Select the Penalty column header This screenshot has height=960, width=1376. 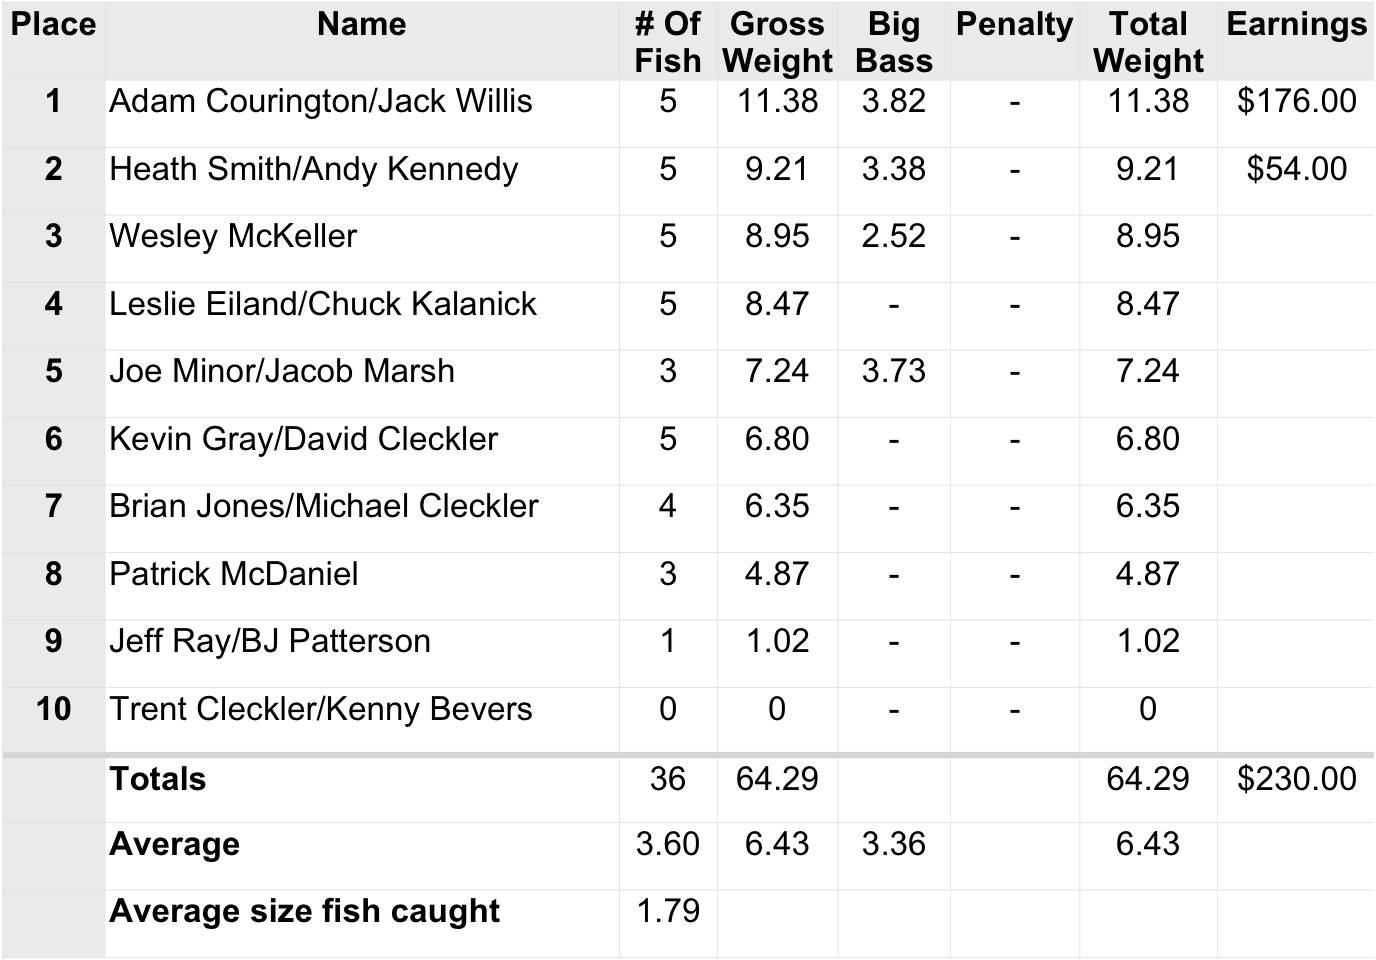pyautogui.click(x=1014, y=25)
